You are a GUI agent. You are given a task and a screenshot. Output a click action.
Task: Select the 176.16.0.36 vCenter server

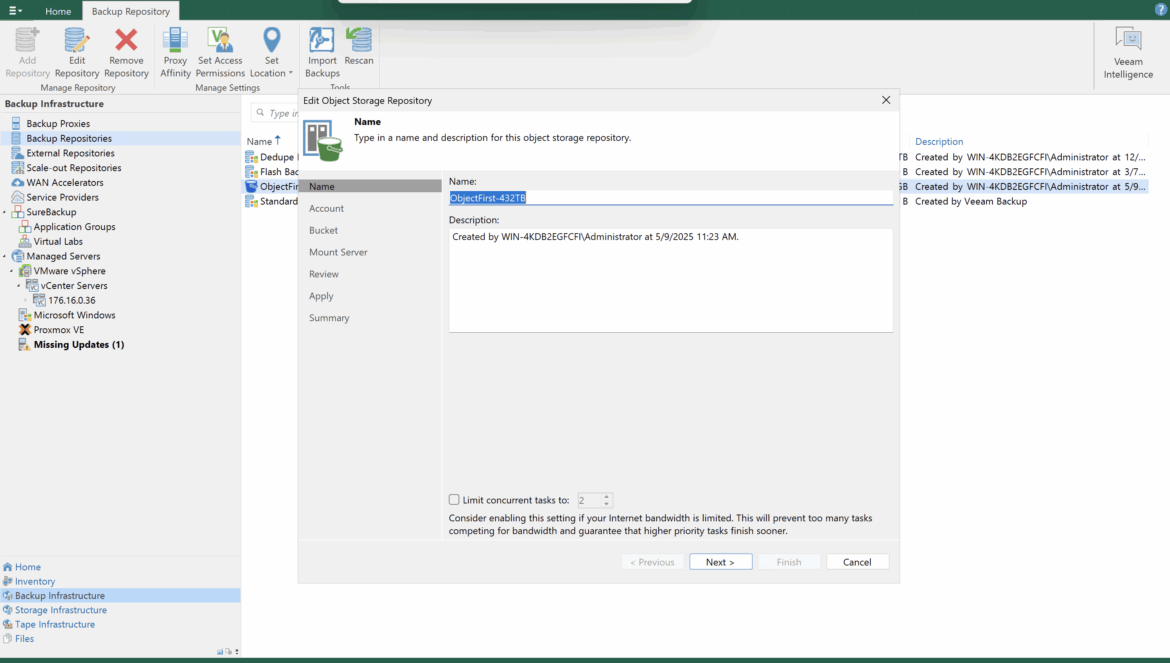(x=72, y=301)
